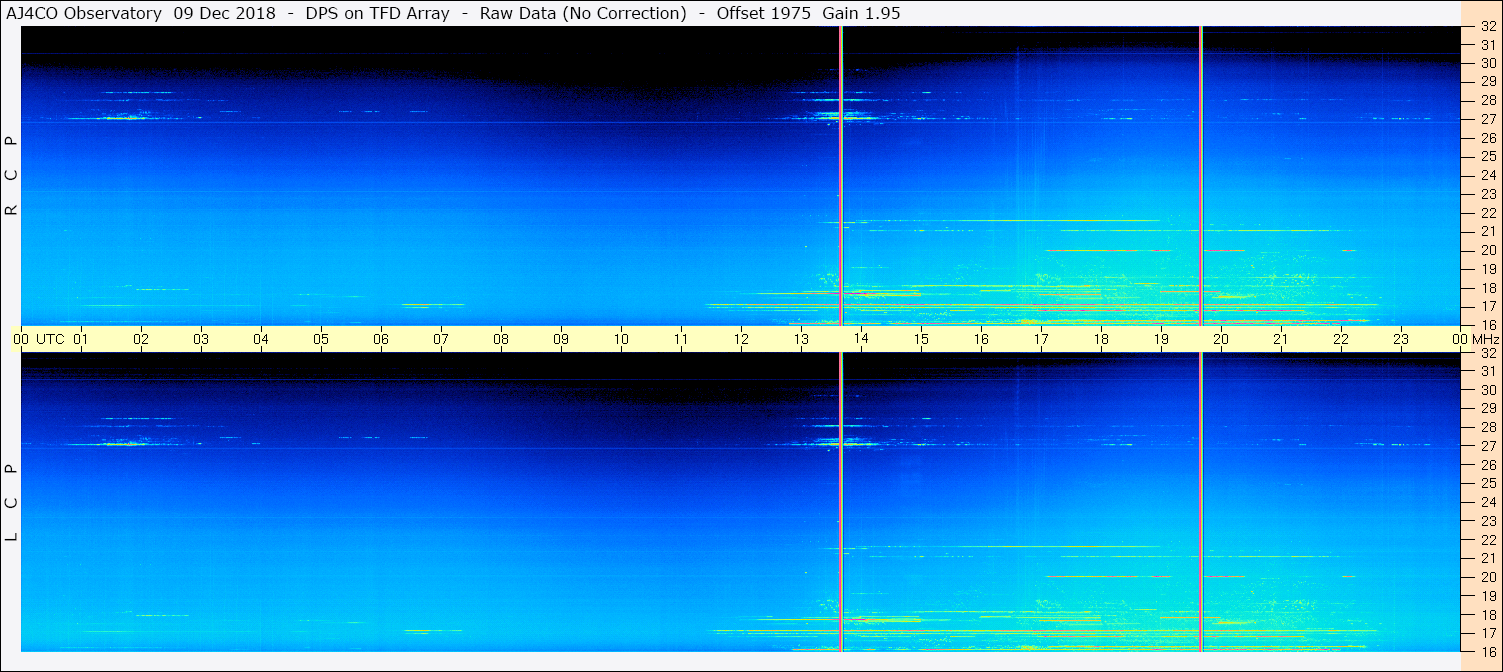This screenshot has width=1503, height=672.
Task: Select hour 10 on the UTC axis
Action: pos(621,339)
